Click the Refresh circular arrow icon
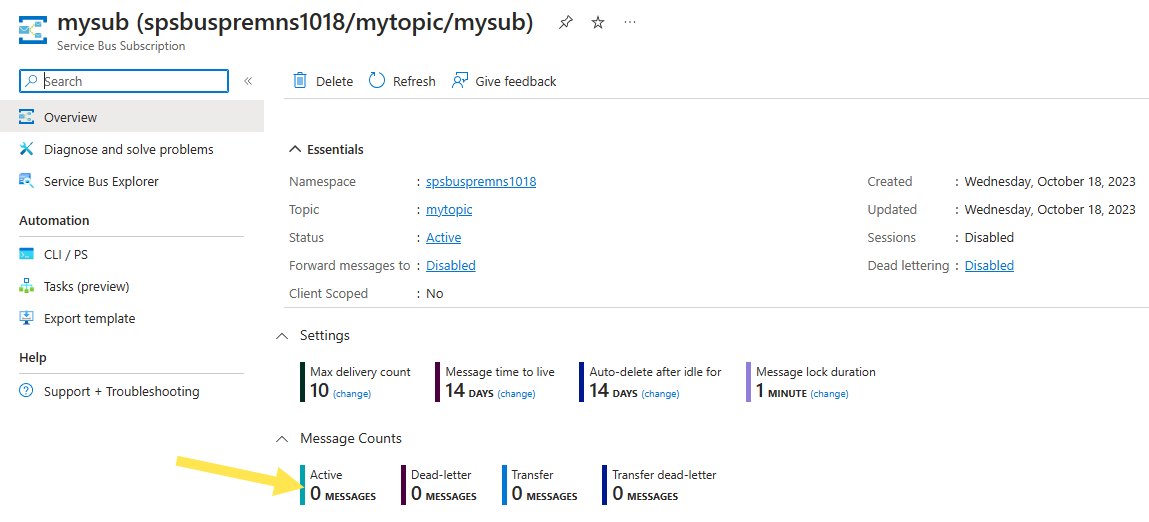The height and width of the screenshot is (522, 1149). [x=377, y=81]
